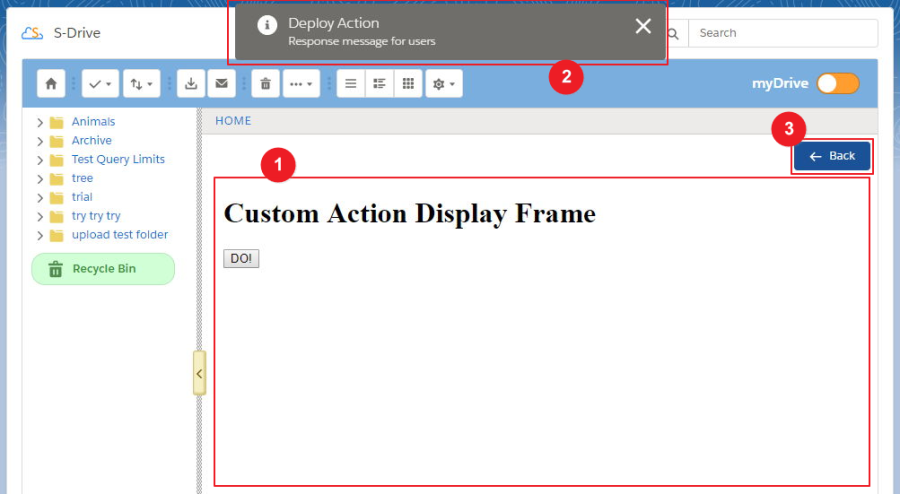This screenshot has width=900, height=494.
Task: Select the Test Query Limits folder
Action: [x=117, y=160]
